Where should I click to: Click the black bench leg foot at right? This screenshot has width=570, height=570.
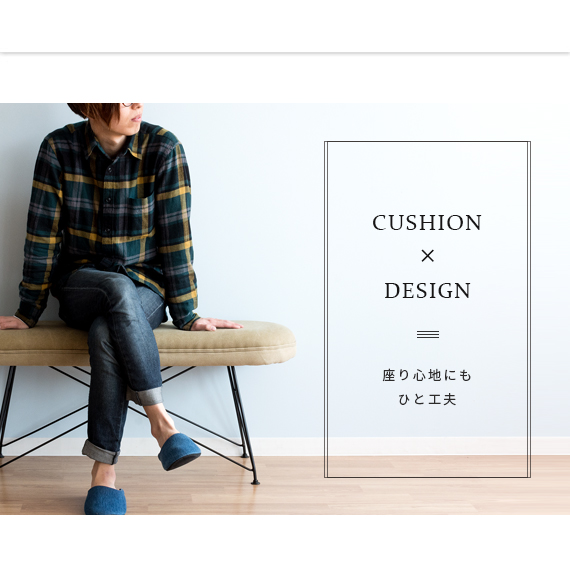pos(255,482)
